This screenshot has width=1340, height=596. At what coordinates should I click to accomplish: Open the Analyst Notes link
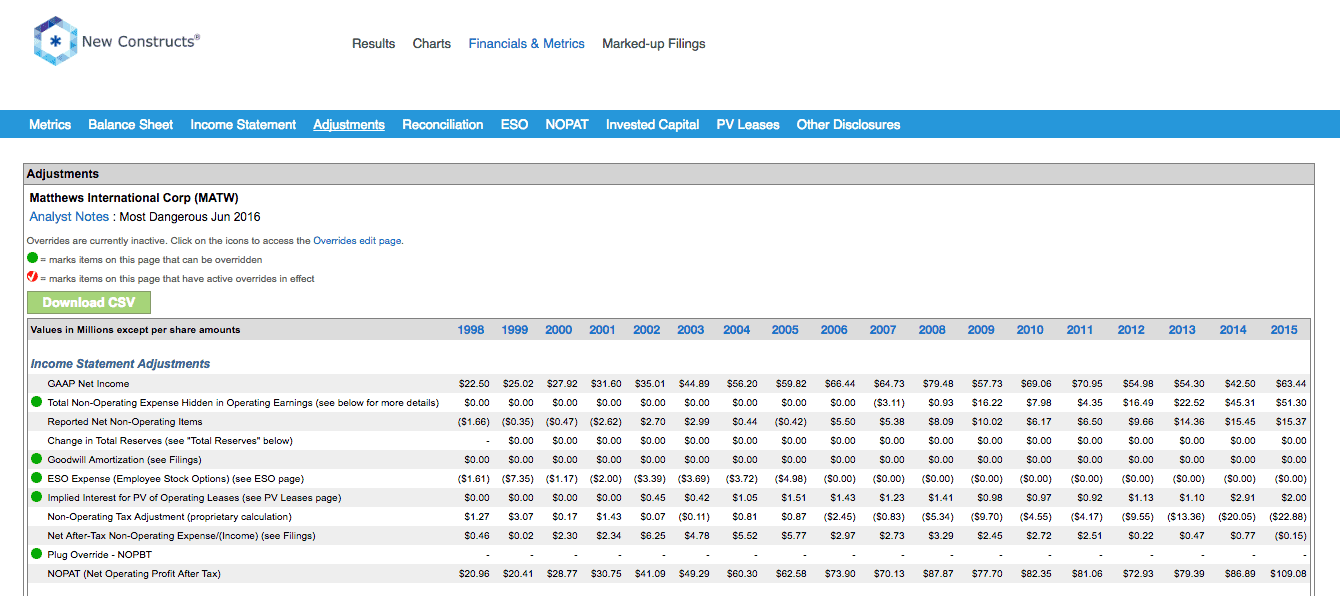click(x=68, y=217)
